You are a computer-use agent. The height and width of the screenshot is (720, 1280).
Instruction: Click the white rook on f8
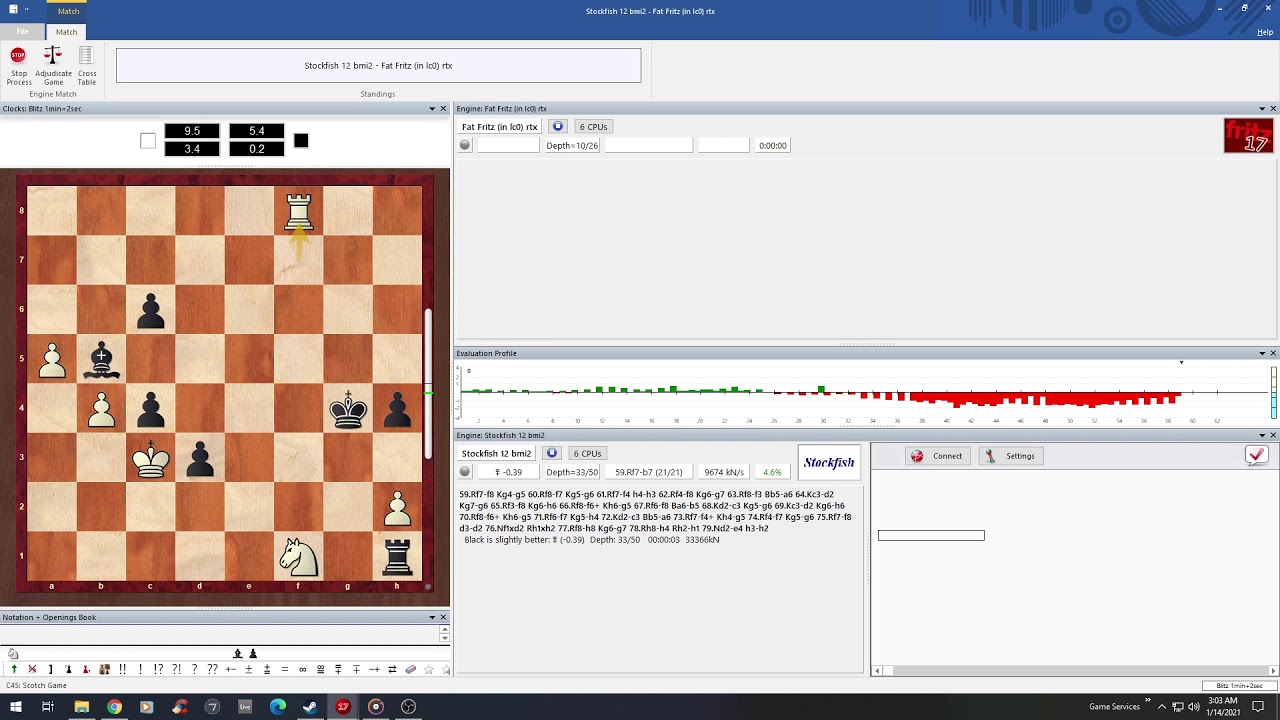coord(298,211)
